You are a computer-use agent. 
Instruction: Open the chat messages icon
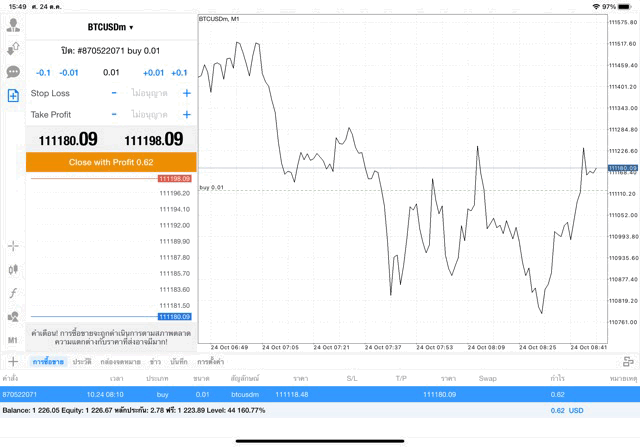pos(13,72)
